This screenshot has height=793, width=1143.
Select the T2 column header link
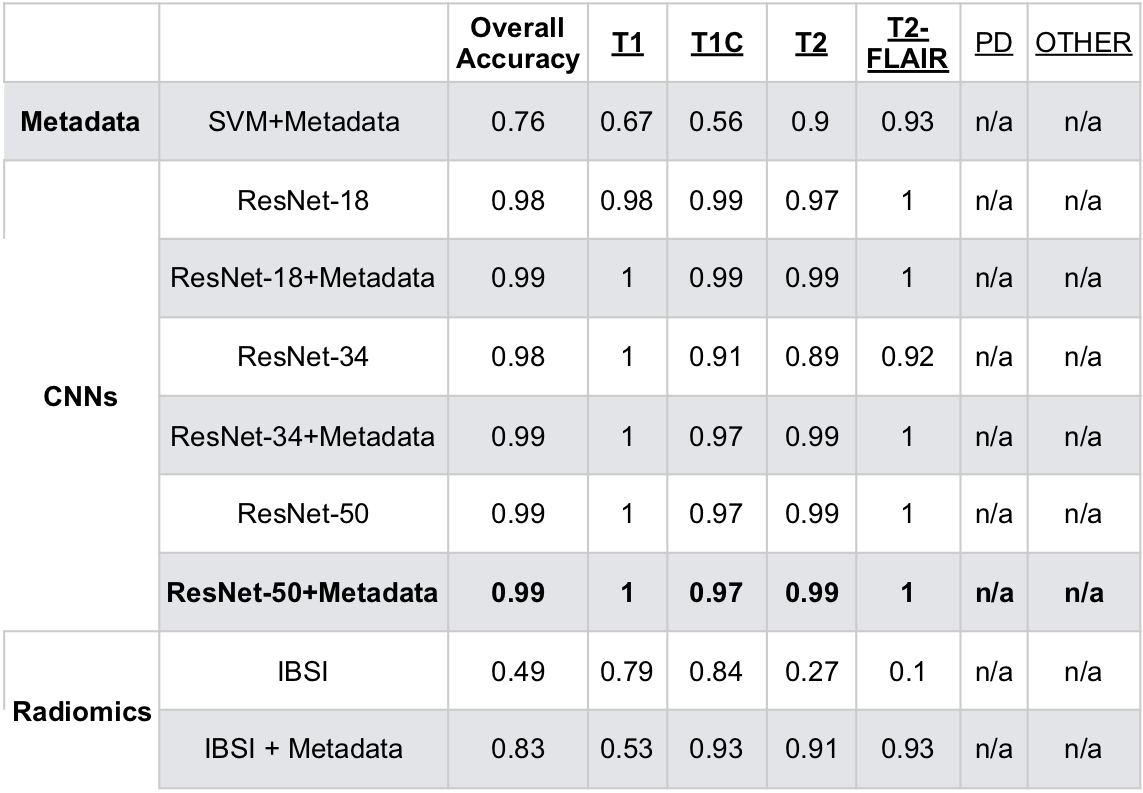(813, 46)
